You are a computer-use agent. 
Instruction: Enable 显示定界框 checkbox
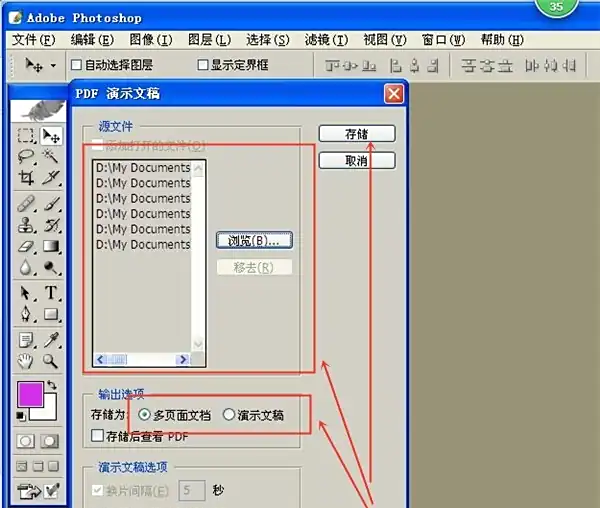(x=202, y=65)
